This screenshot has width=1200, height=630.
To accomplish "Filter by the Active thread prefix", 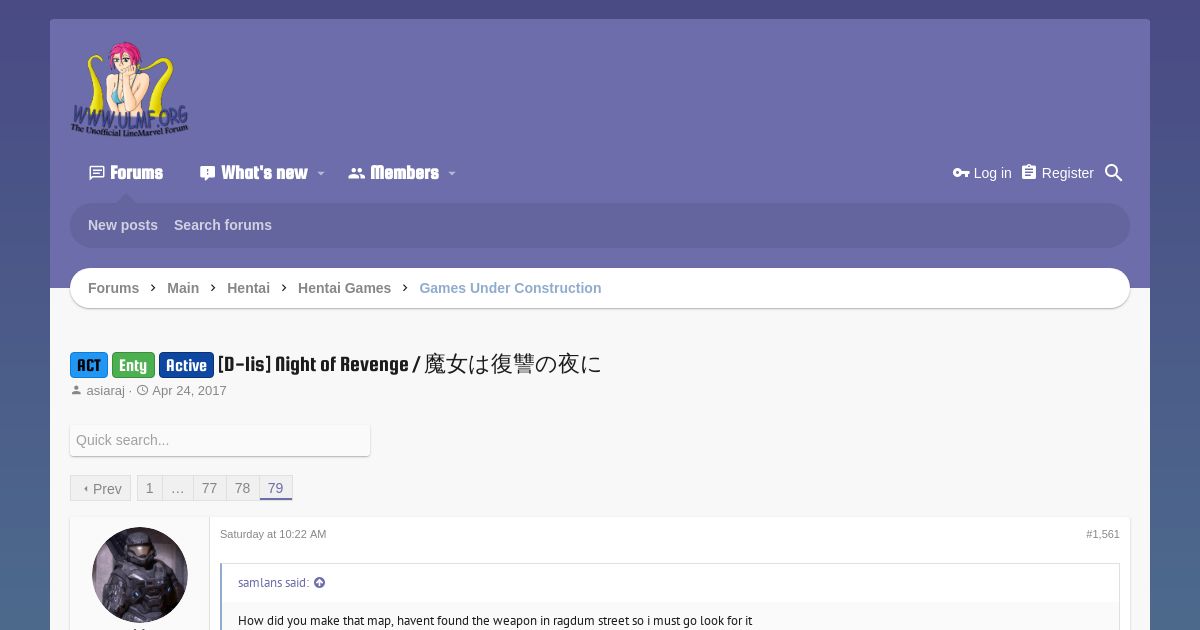I will 186,365.
